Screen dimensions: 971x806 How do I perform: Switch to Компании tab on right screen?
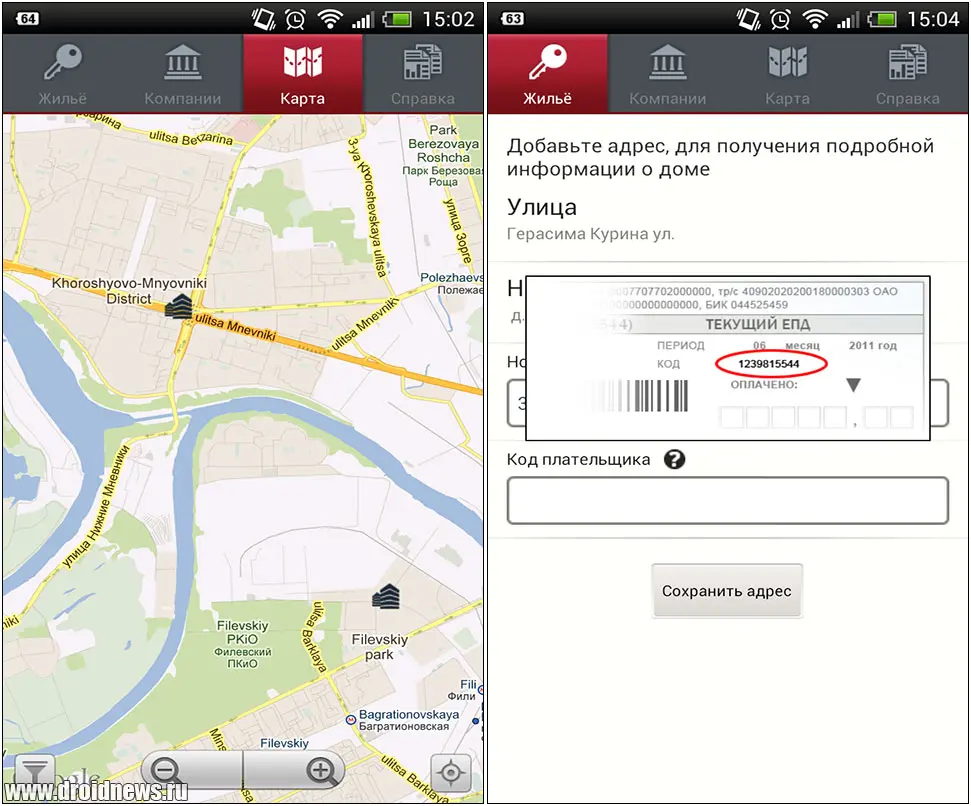coord(668,74)
